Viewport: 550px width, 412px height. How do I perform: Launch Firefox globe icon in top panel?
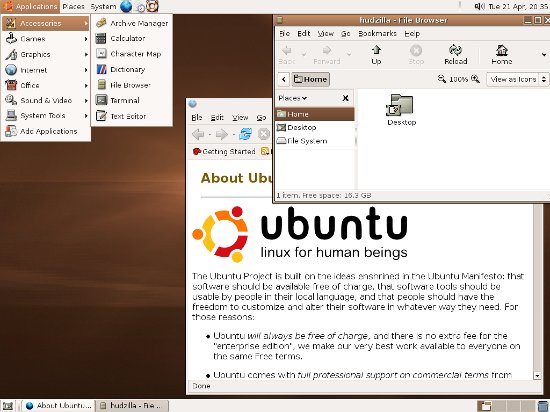click(126, 6)
